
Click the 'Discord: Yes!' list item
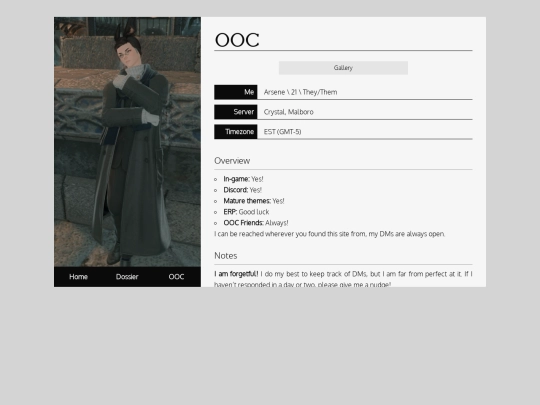(x=243, y=190)
